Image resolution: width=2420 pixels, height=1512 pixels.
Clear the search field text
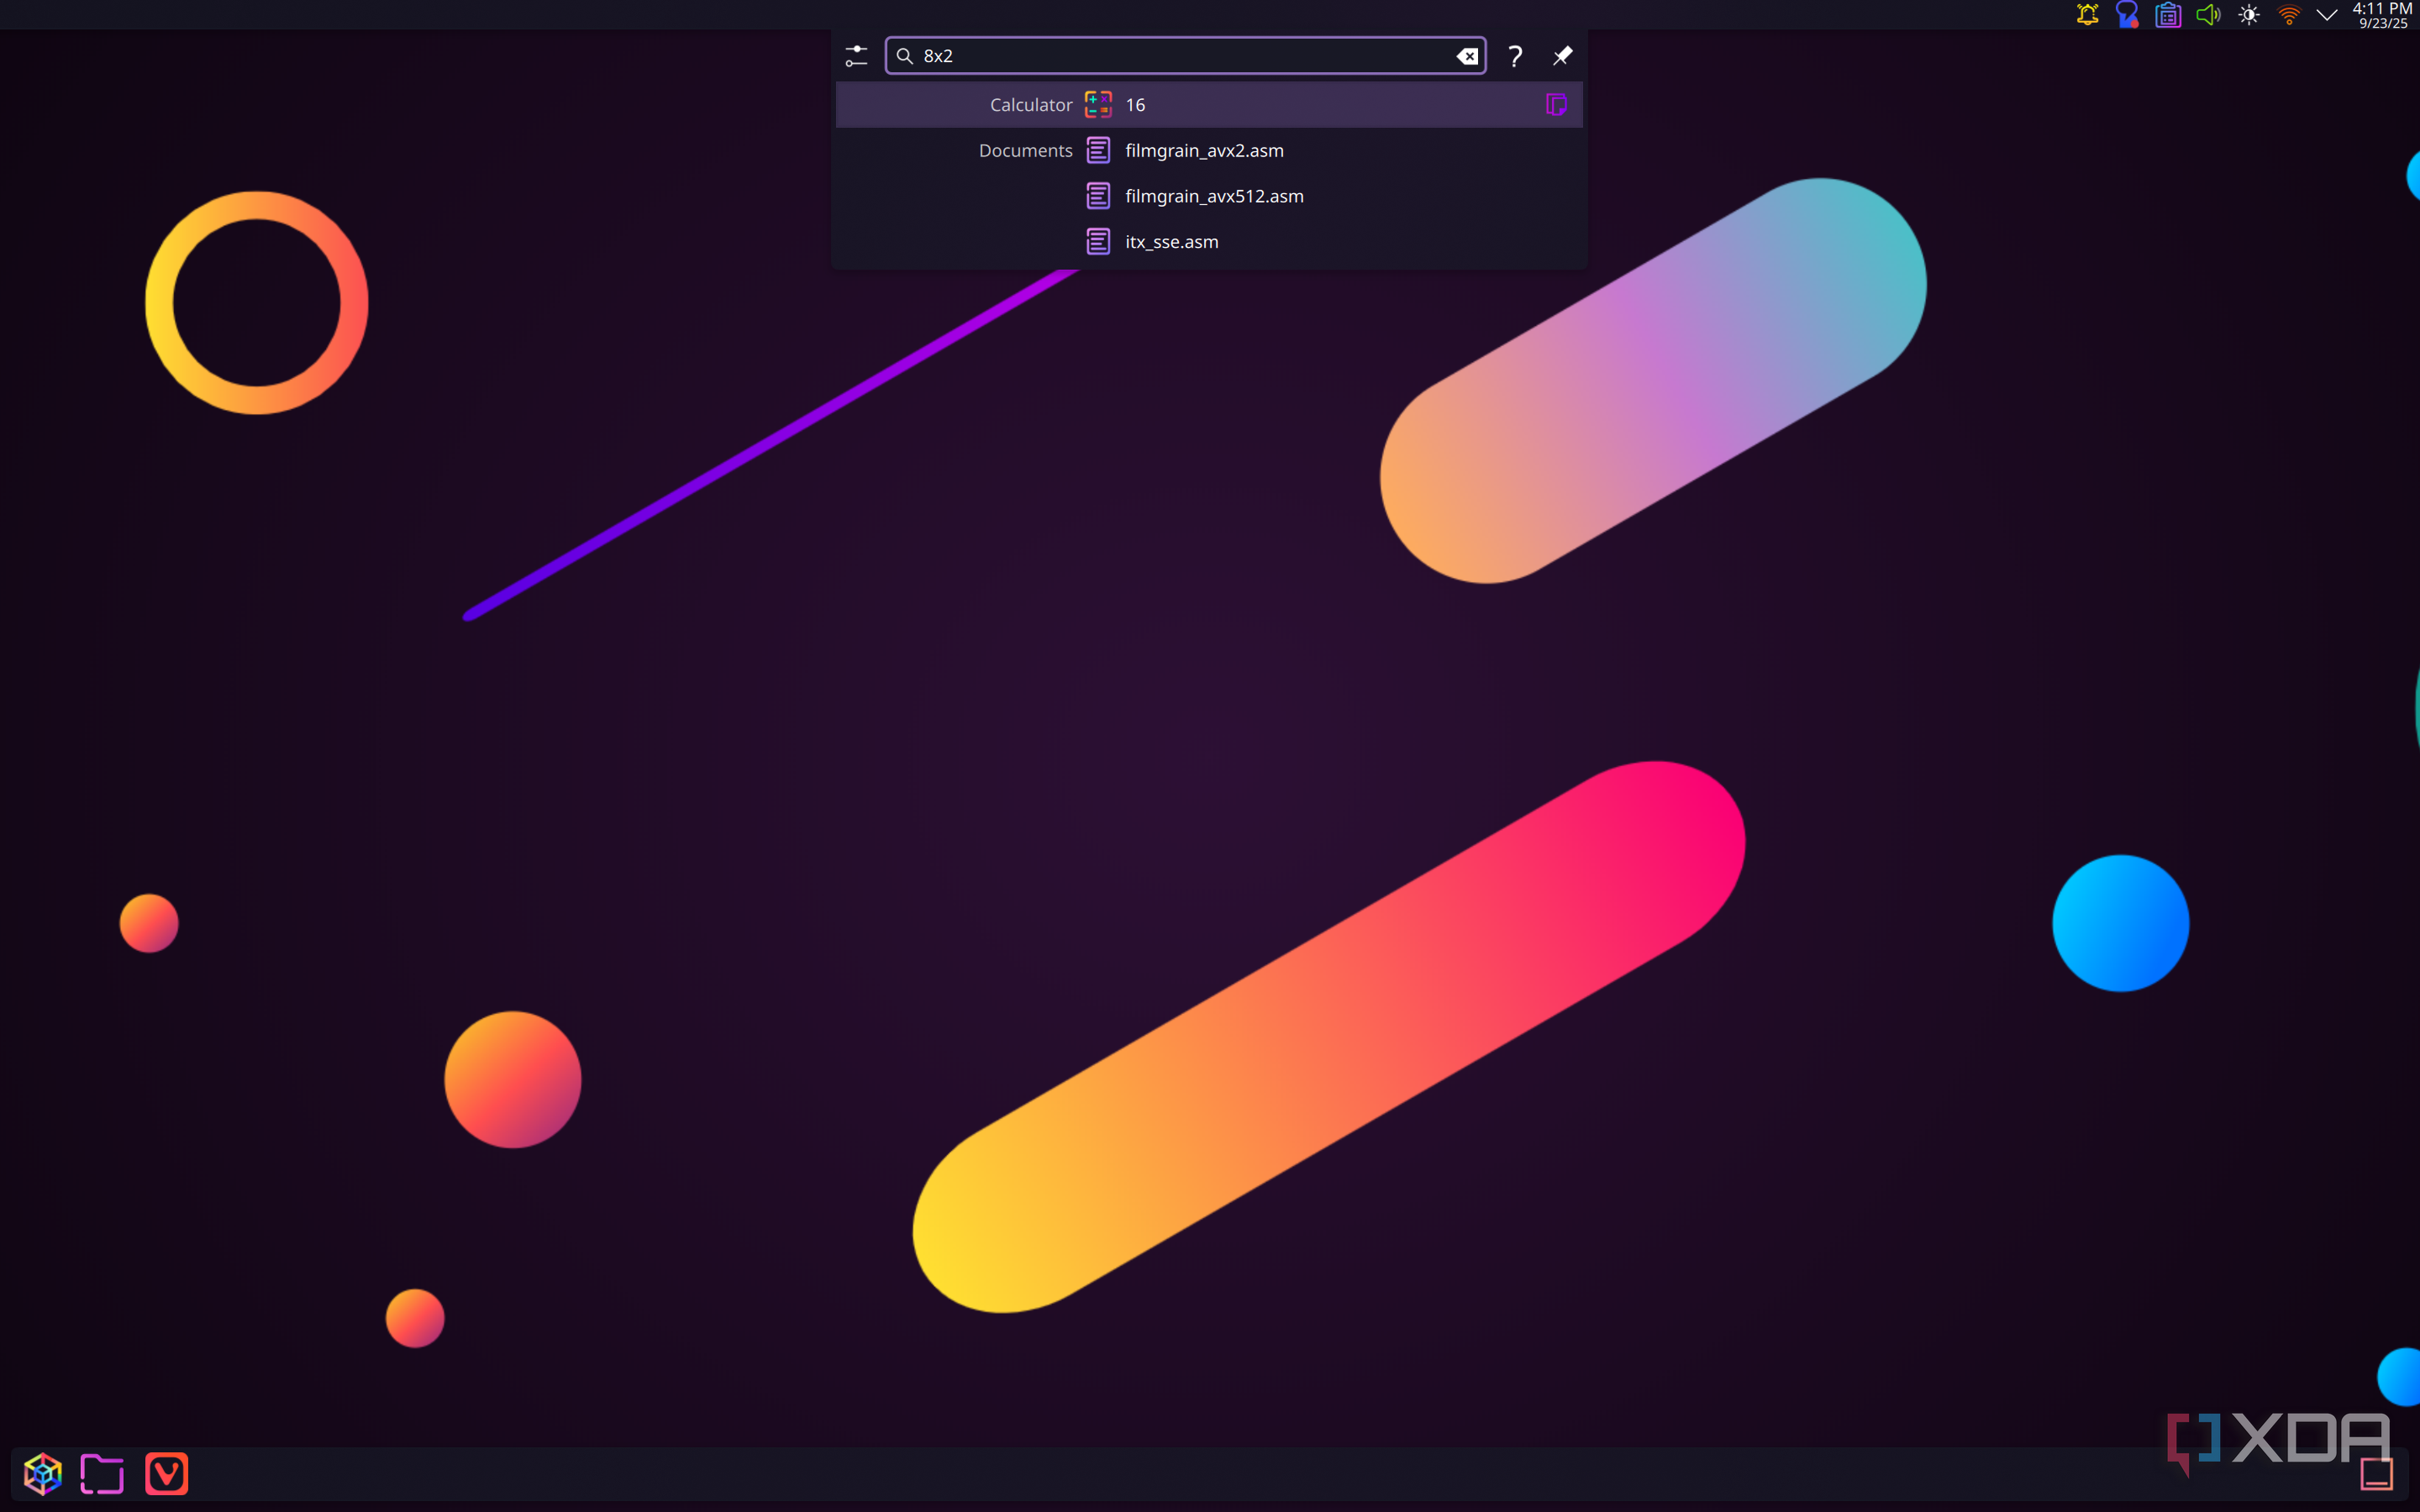(x=1467, y=56)
